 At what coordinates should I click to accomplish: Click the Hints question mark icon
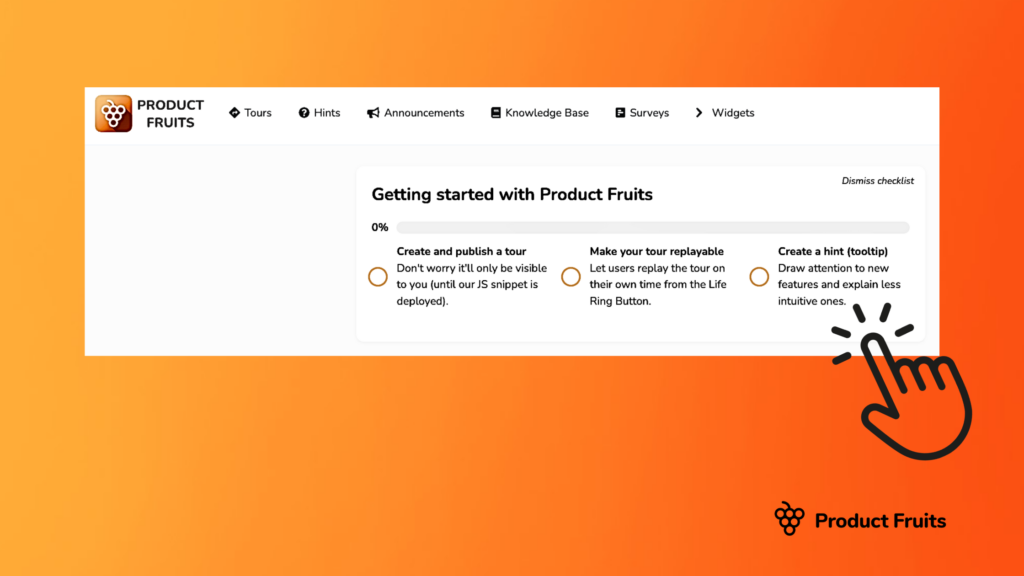(x=302, y=112)
